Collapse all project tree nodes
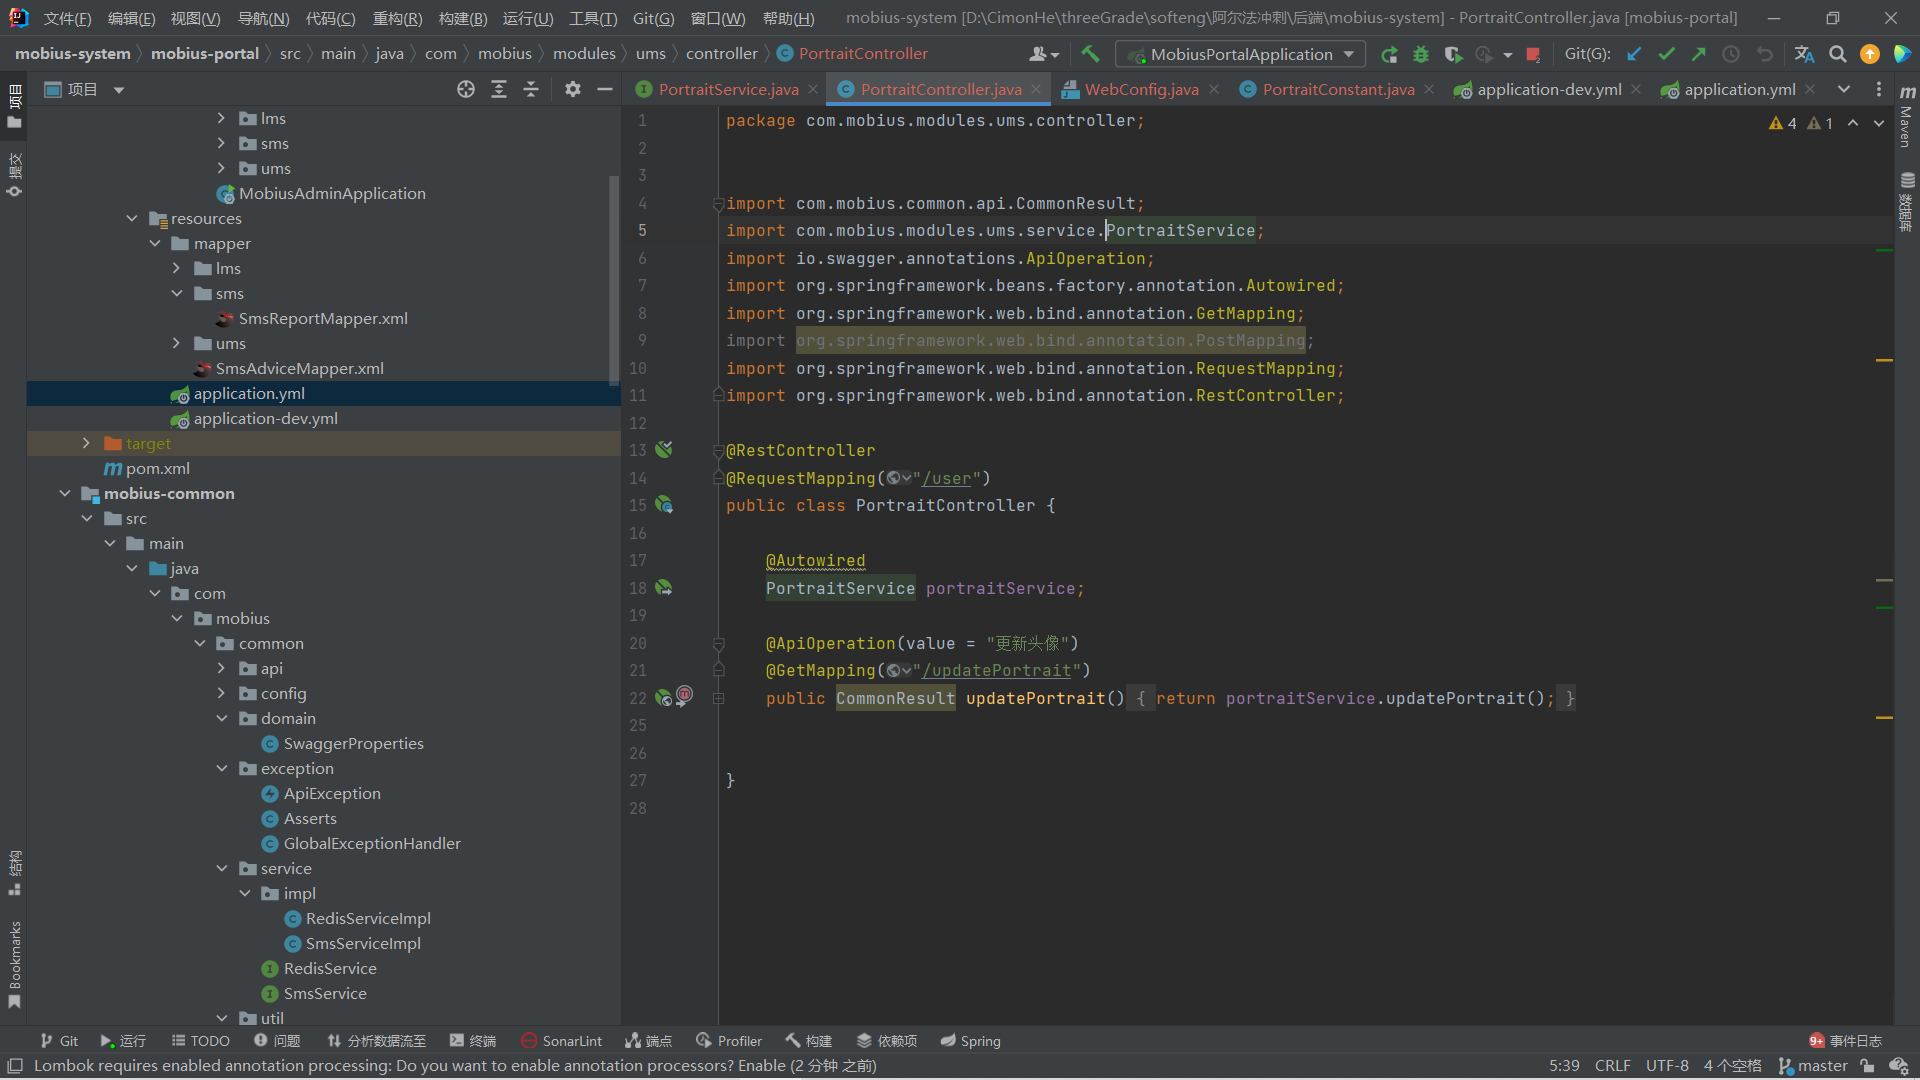The height and width of the screenshot is (1080, 1920). coord(531,89)
